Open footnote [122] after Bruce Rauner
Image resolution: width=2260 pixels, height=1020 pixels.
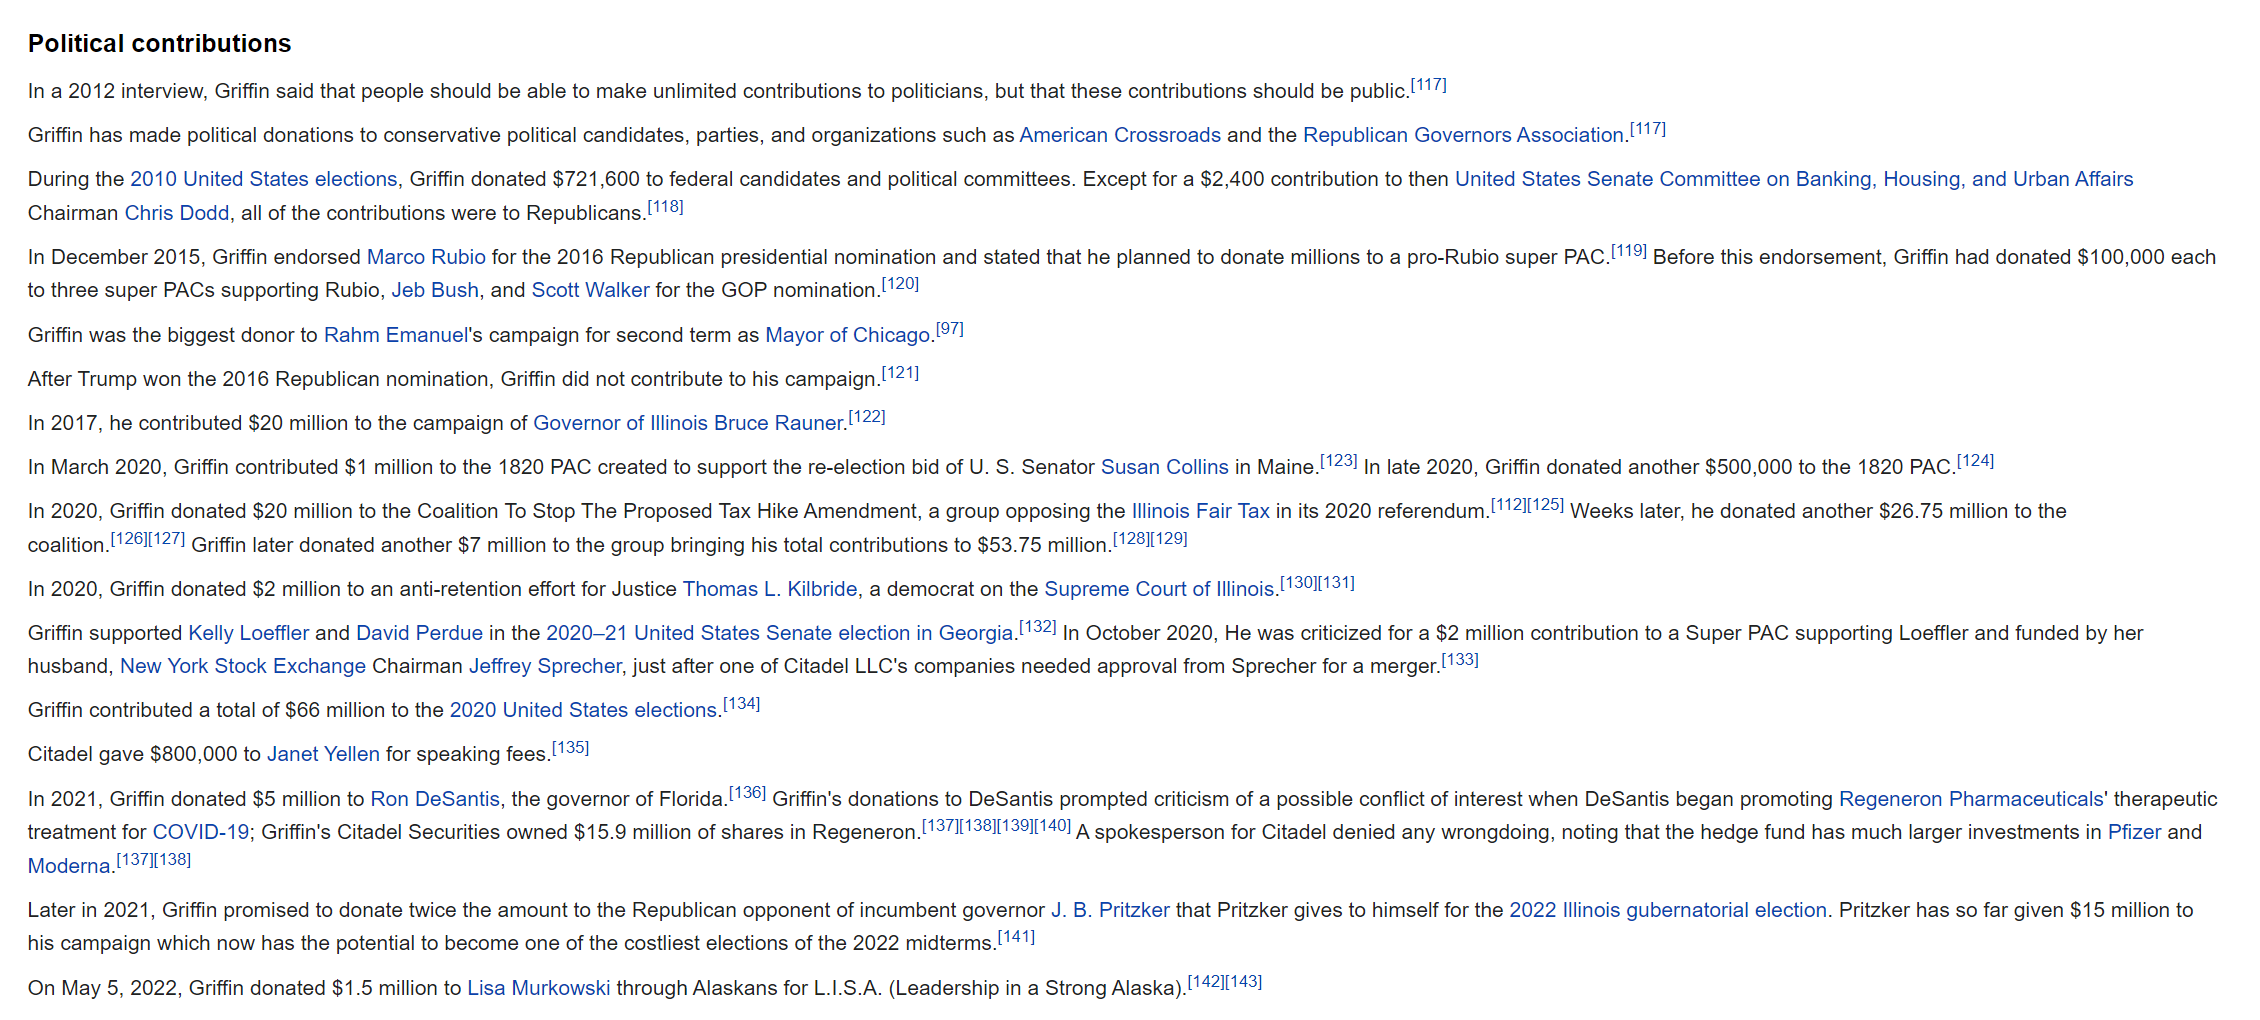pos(867,417)
